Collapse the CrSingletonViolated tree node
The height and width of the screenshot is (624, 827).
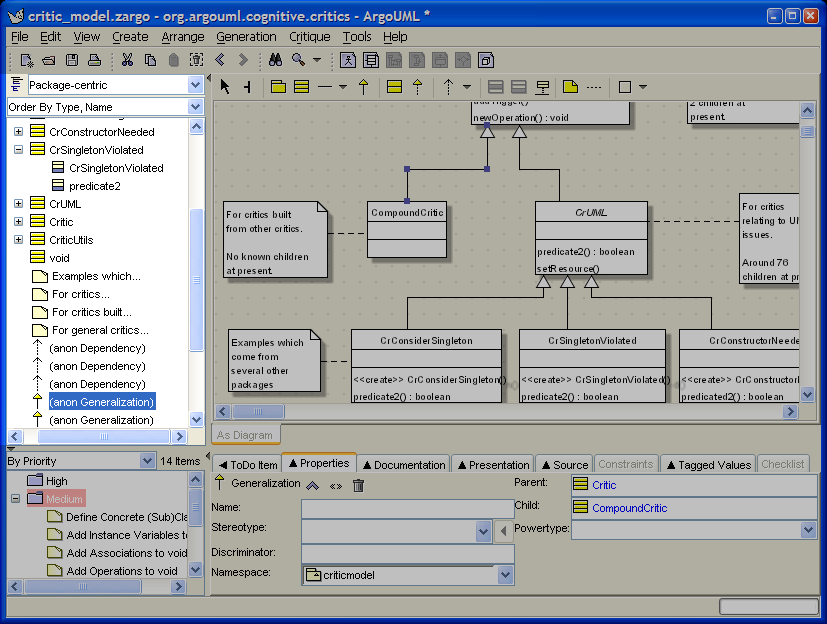(18, 150)
